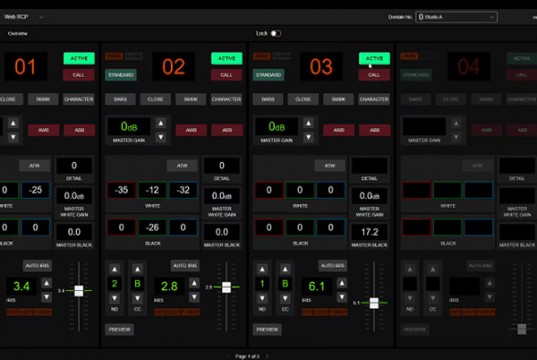Toggle ATW on camera 02
Viewport: 537px width, 360px height.
click(x=182, y=165)
